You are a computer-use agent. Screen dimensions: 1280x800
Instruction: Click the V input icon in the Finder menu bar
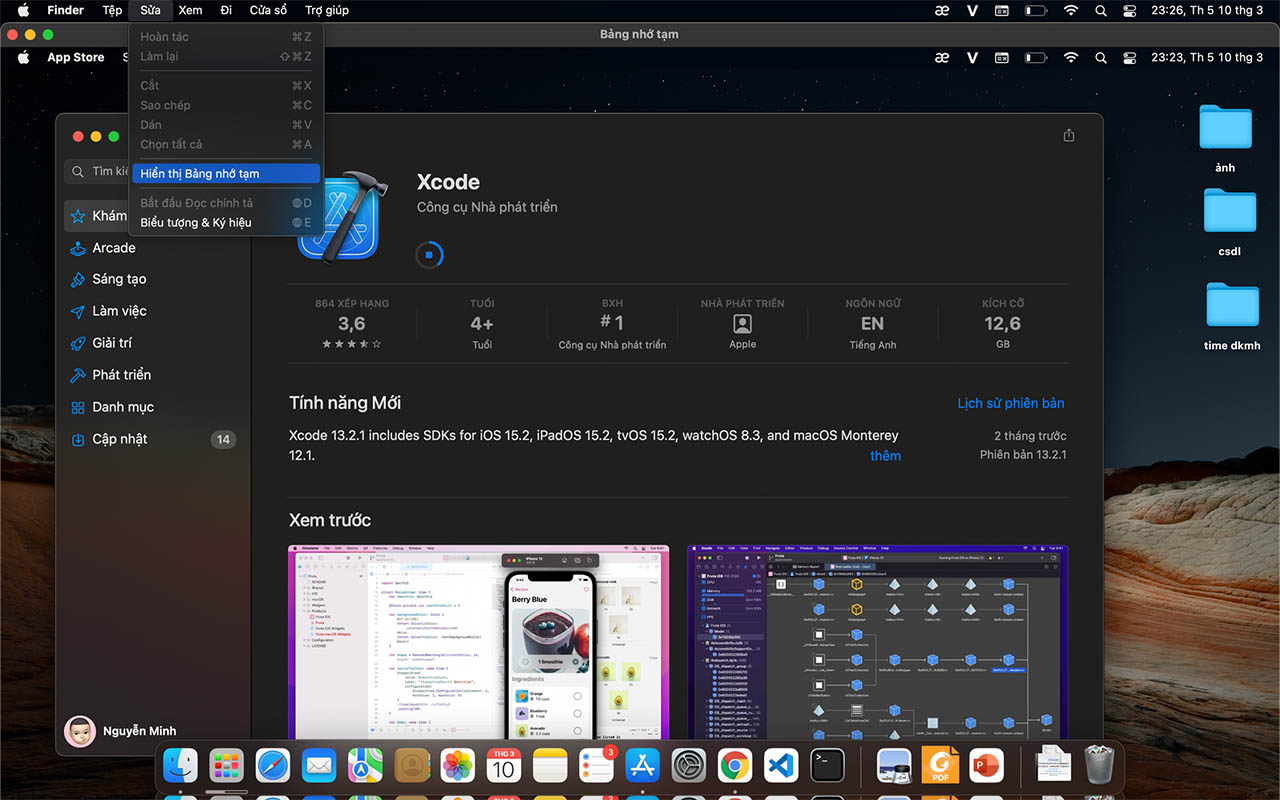coord(972,10)
